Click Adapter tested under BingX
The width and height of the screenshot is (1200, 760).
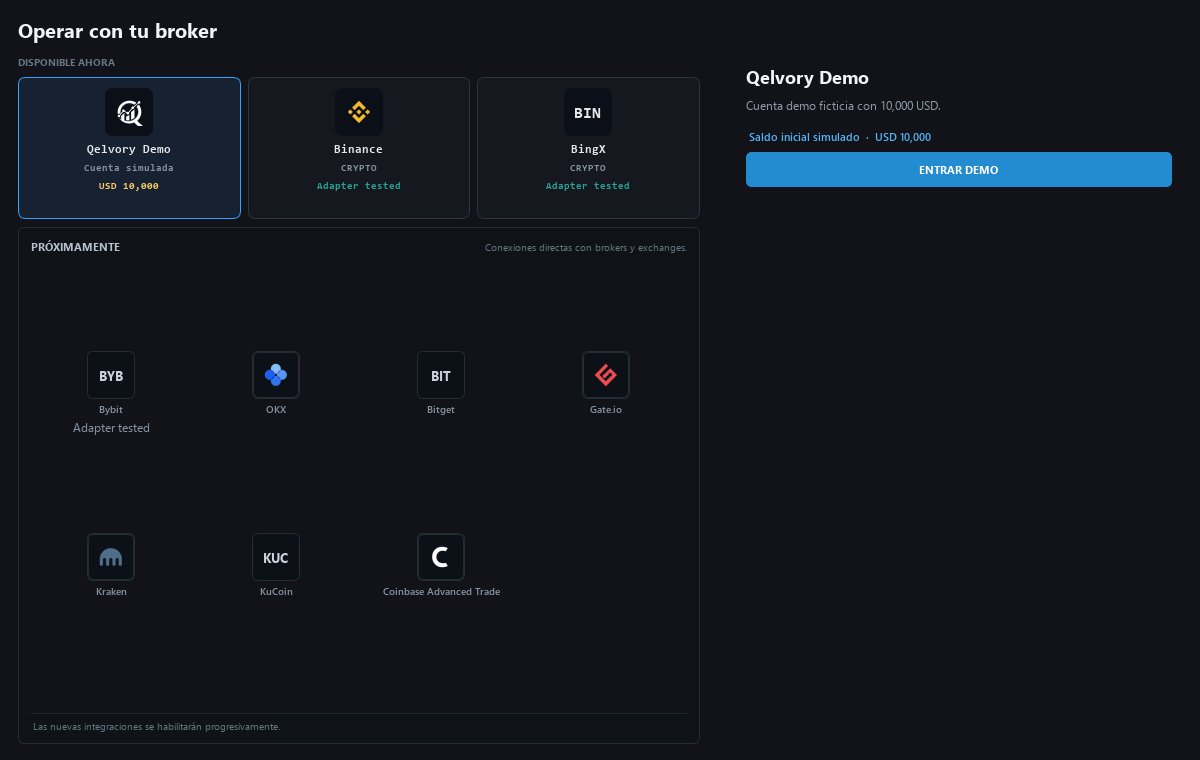click(x=588, y=186)
